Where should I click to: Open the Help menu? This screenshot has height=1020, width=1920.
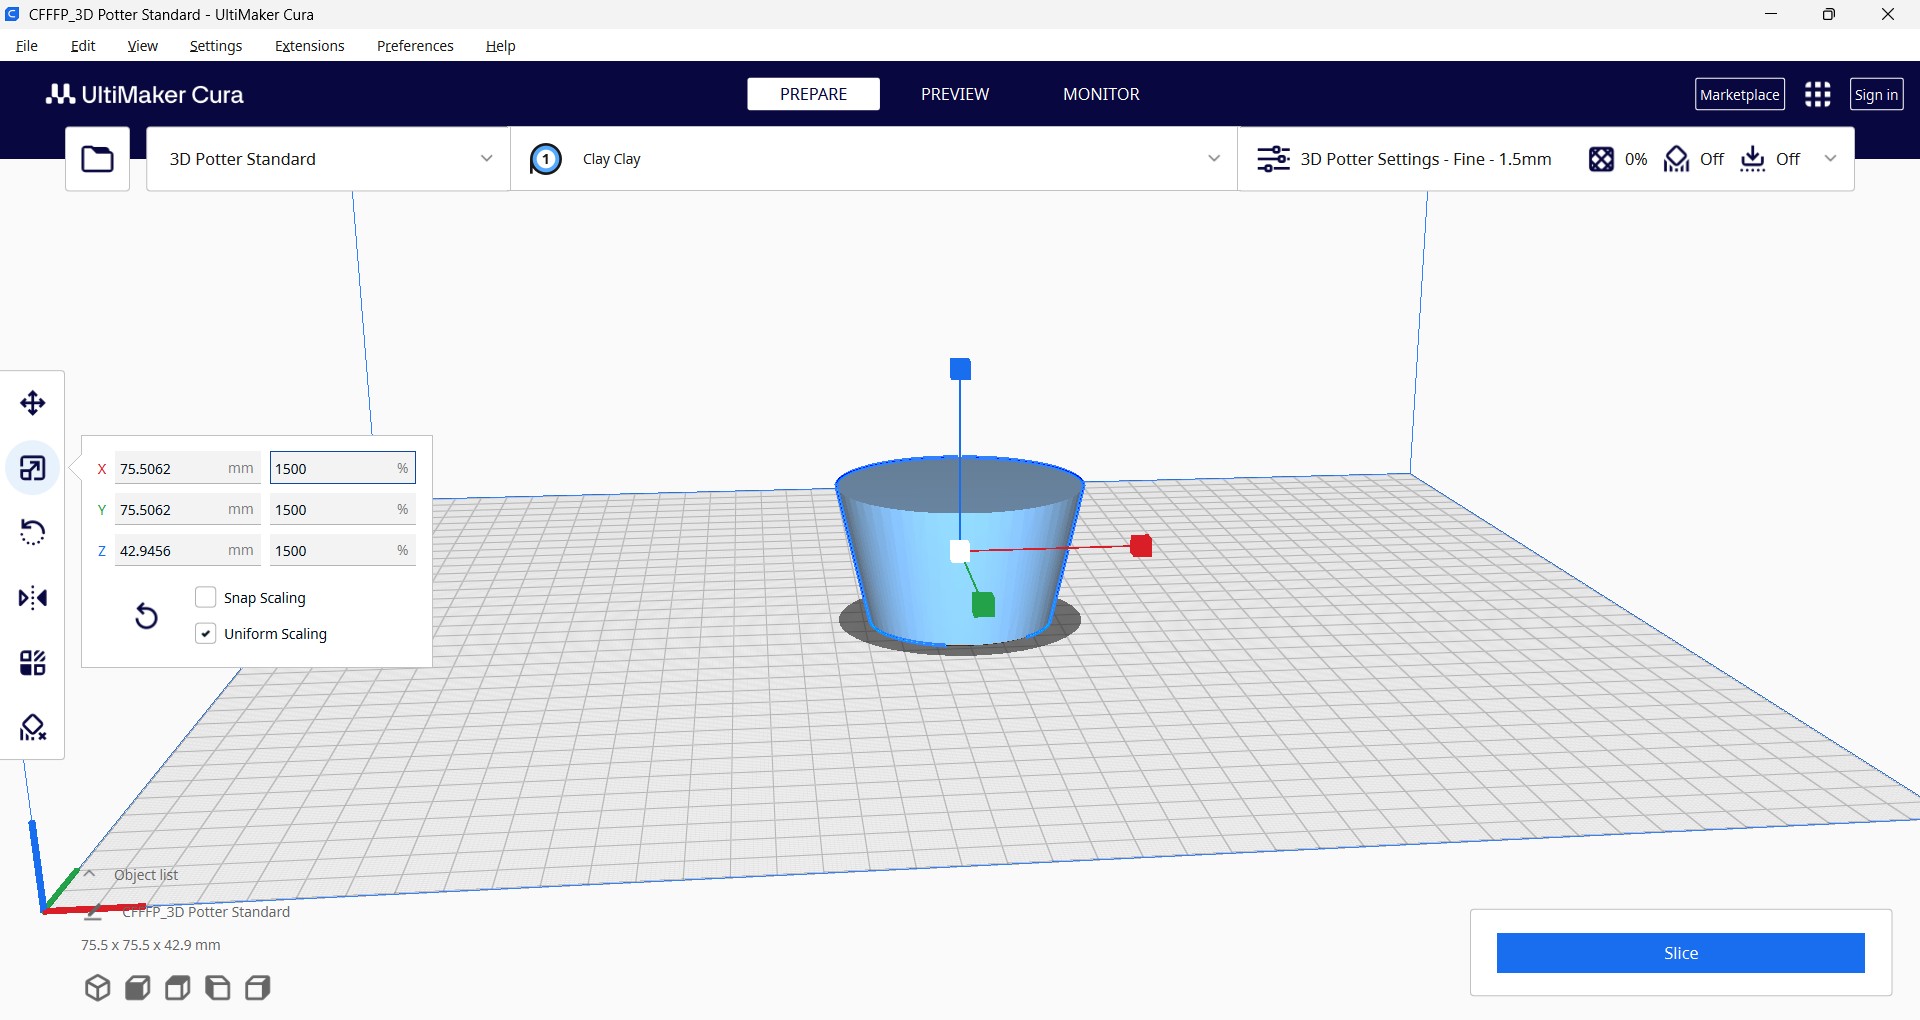(501, 46)
